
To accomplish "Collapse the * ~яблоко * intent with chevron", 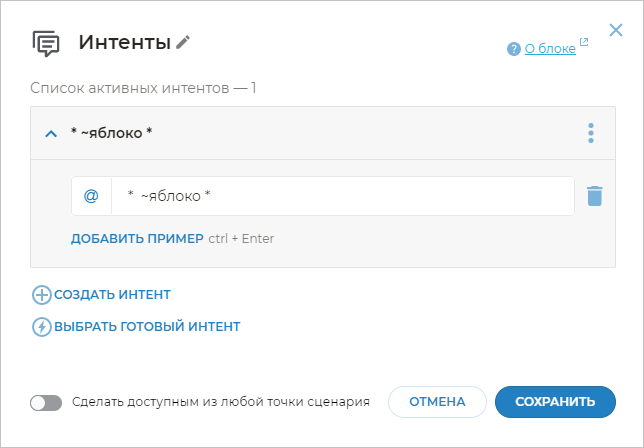I will (x=51, y=133).
